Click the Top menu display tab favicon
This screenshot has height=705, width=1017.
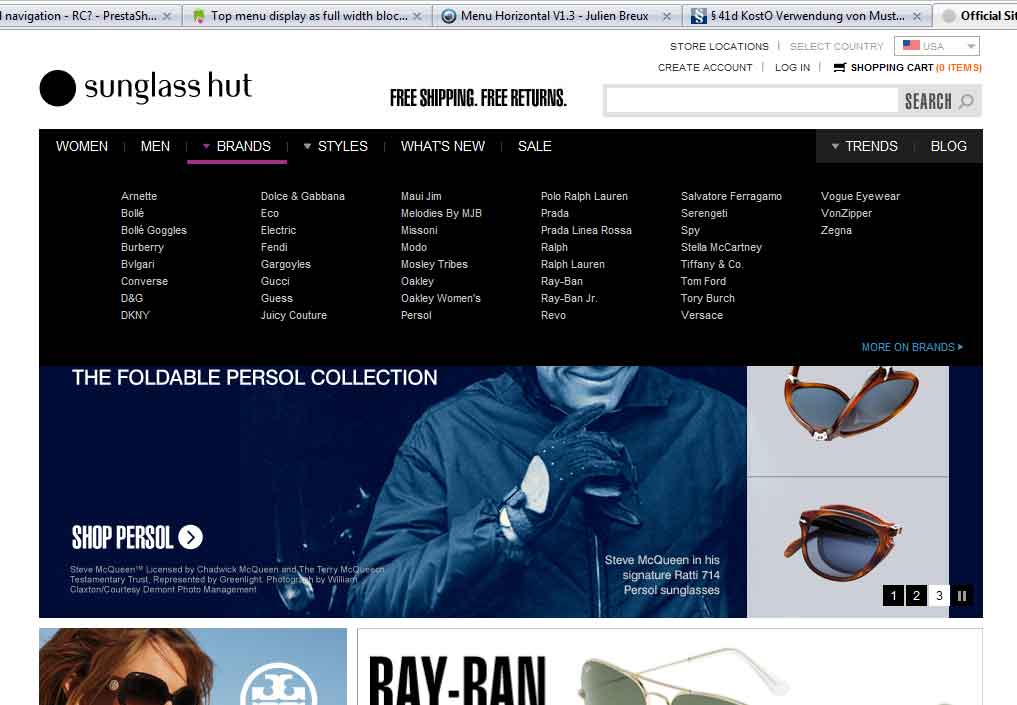pos(199,16)
